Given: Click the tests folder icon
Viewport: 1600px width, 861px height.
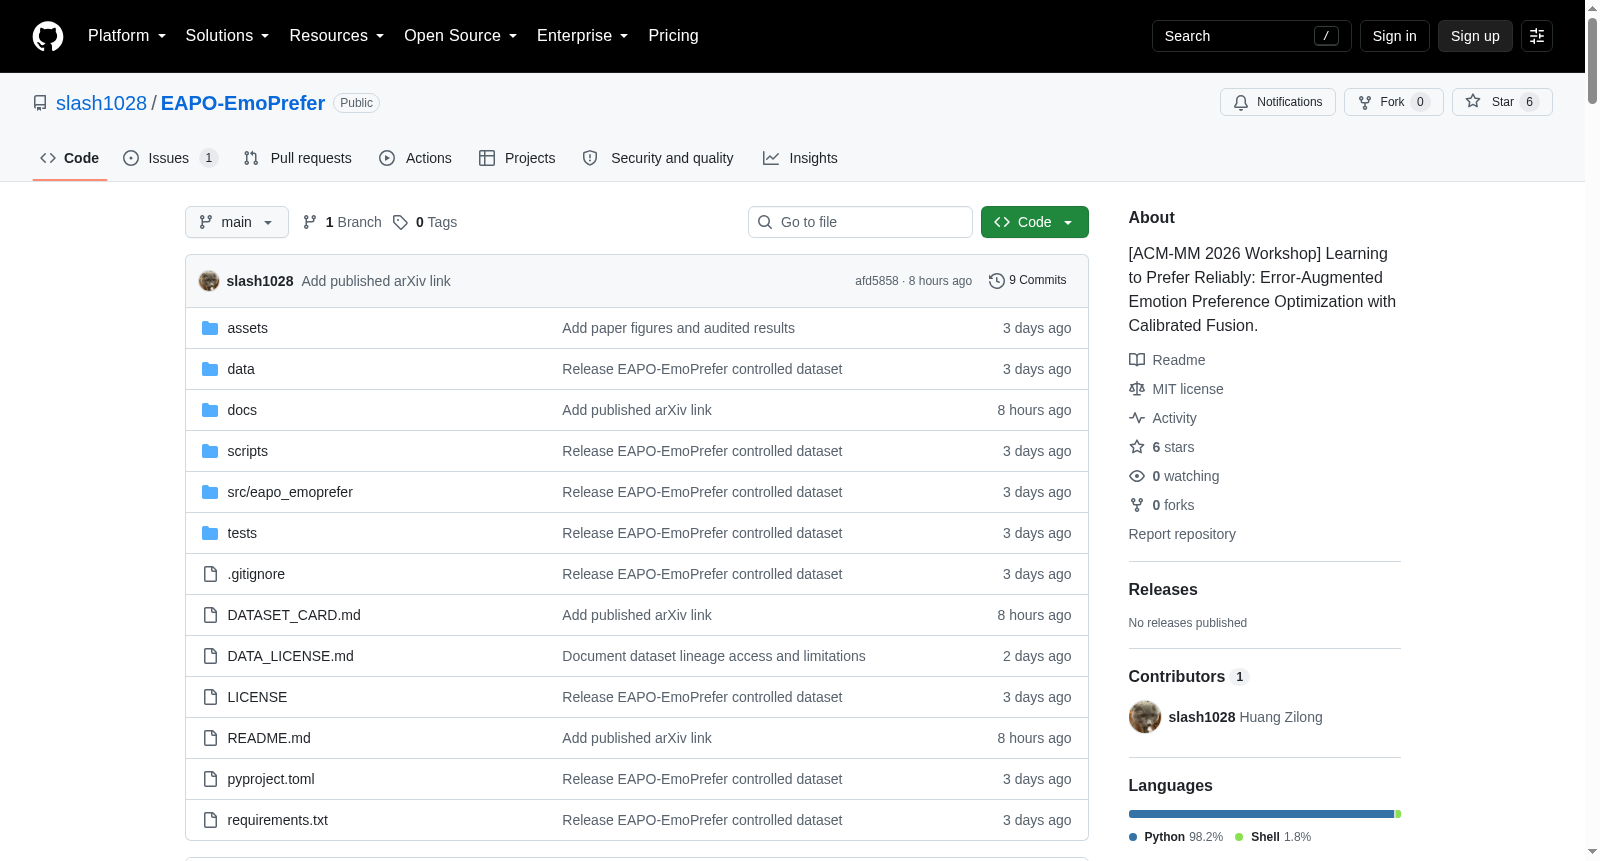Looking at the screenshot, I should tap(210, 533).
